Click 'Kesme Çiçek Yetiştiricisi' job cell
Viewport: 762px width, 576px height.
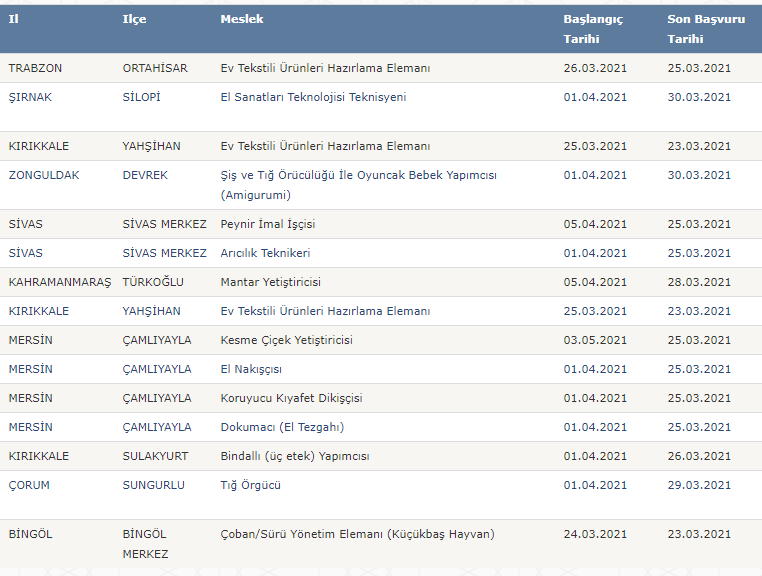click(x=287, y=340)
